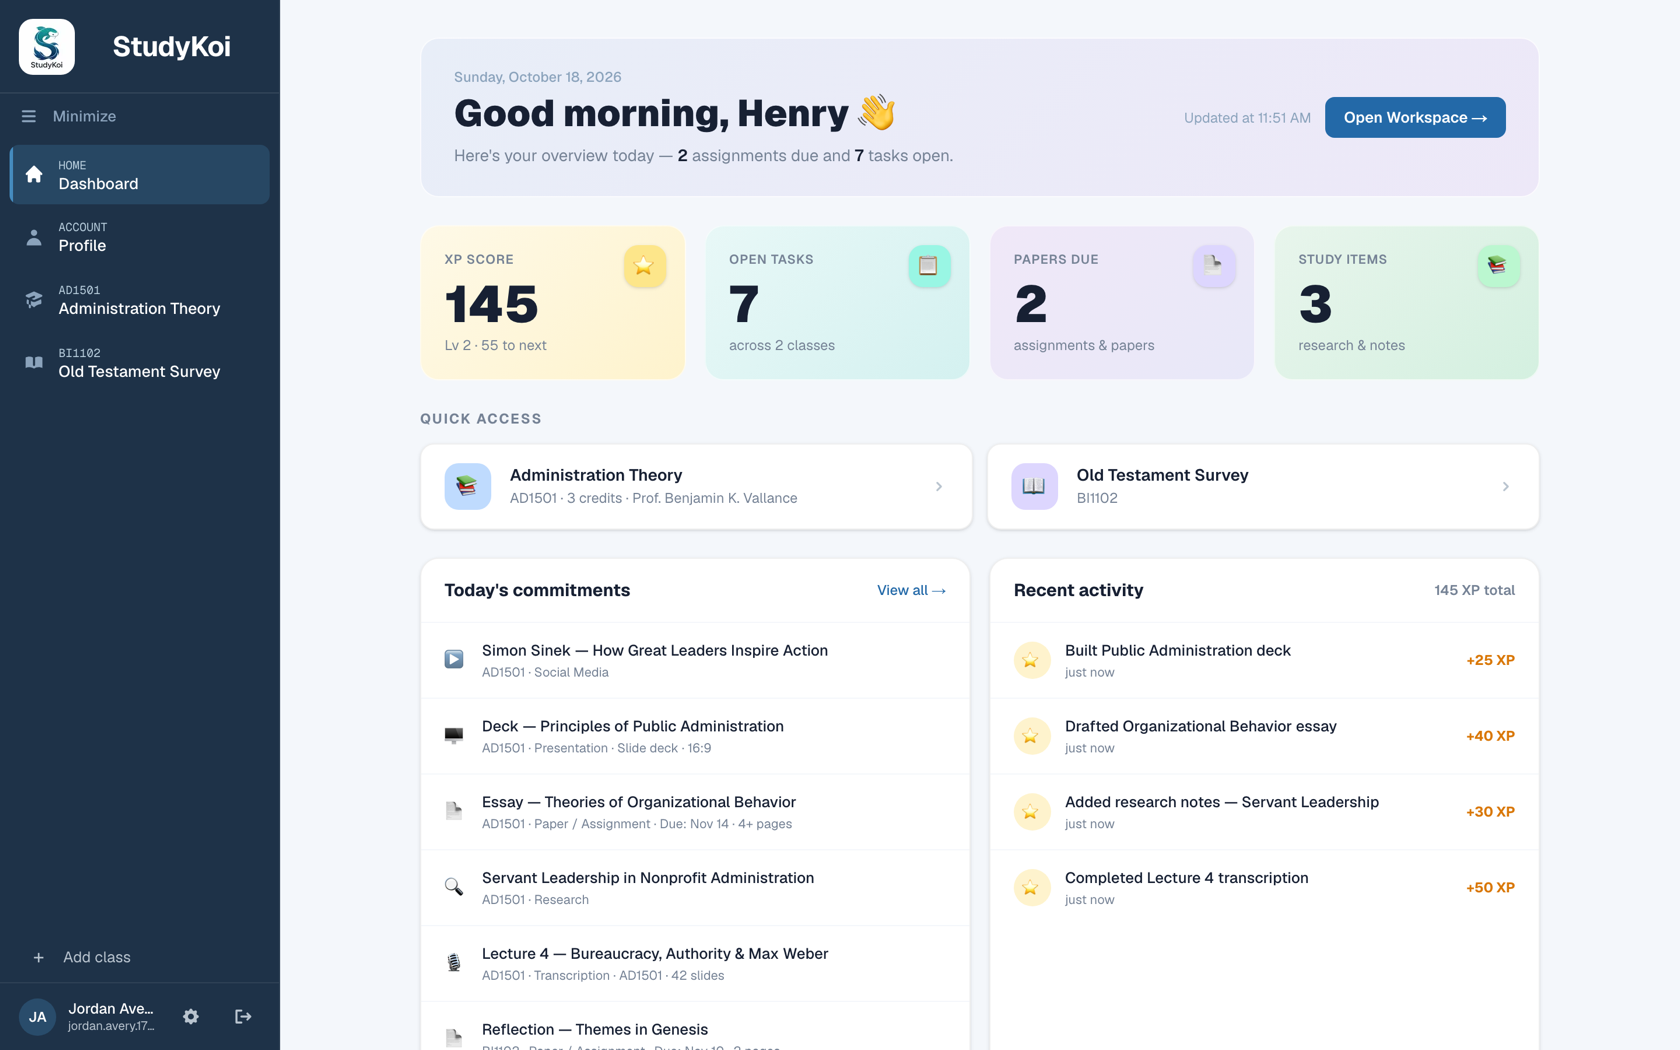1680x1050 pixels.
Task: Click the magnifier icon beside Servant Leadership
Action: coord(454,887)
